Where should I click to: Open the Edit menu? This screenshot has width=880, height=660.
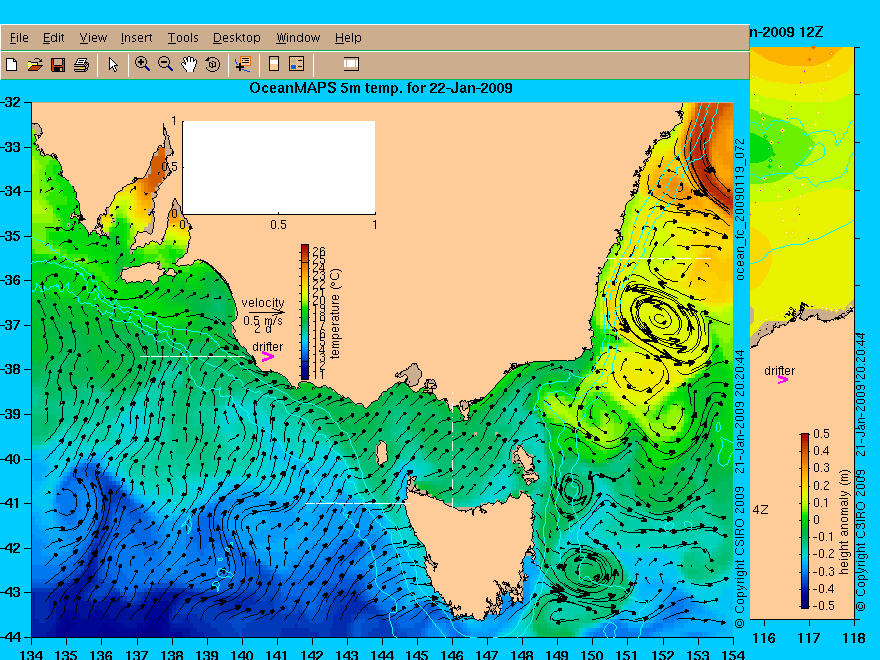click(53, 38)
